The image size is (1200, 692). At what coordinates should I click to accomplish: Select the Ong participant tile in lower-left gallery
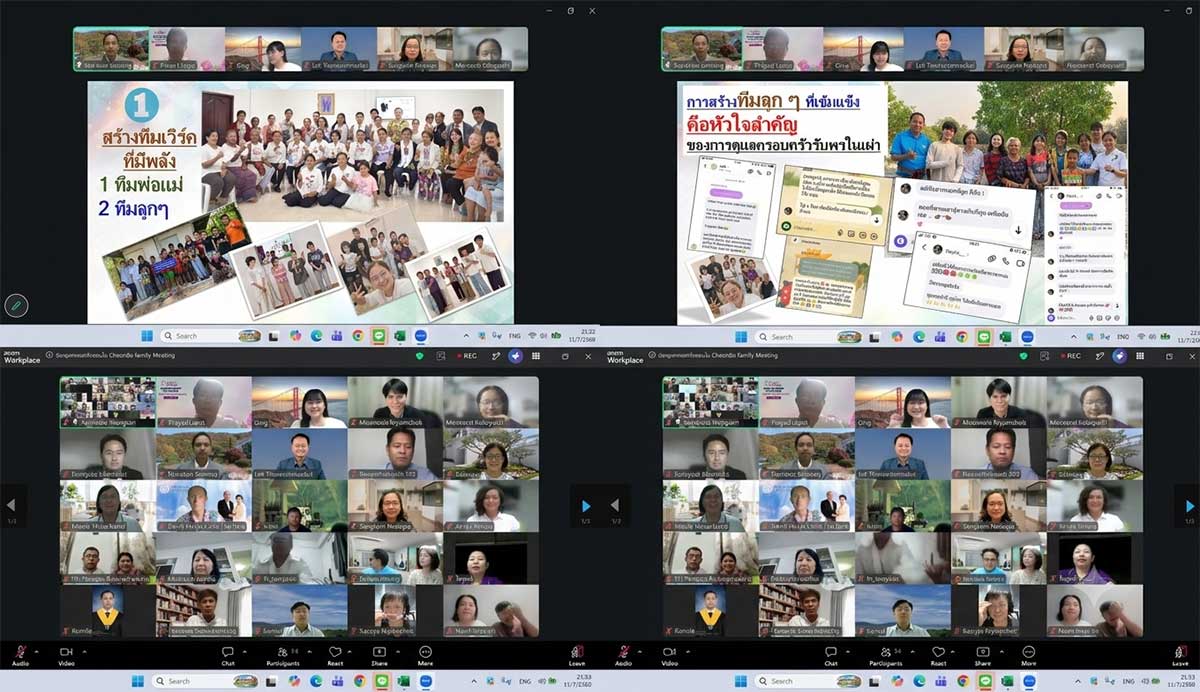(x=299, y=402)
